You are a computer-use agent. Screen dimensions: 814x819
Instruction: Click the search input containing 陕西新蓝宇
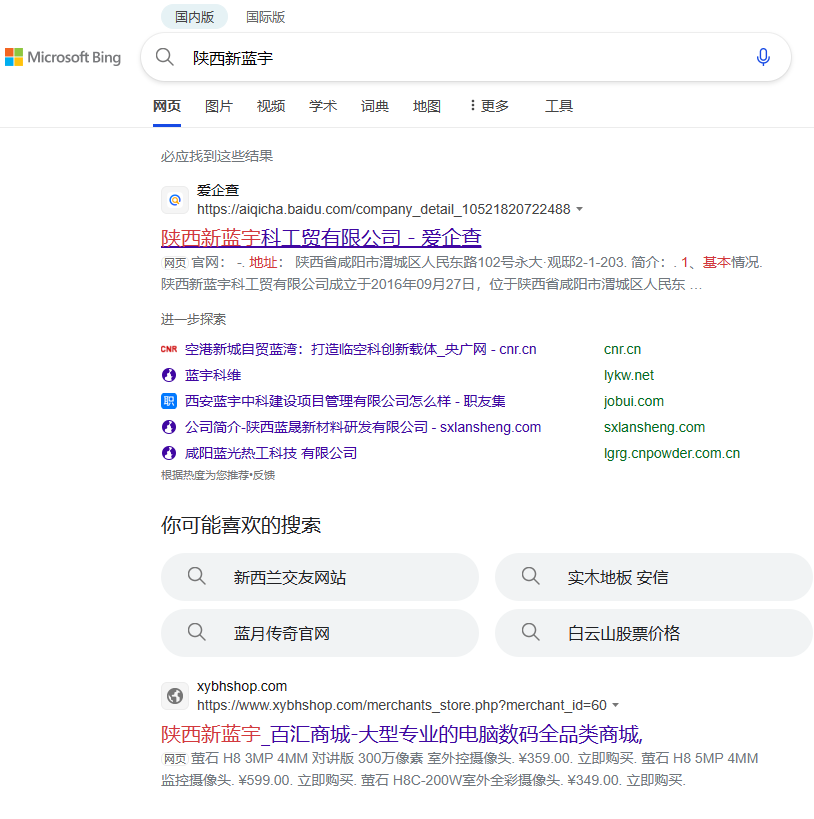[x=465, y=57]
